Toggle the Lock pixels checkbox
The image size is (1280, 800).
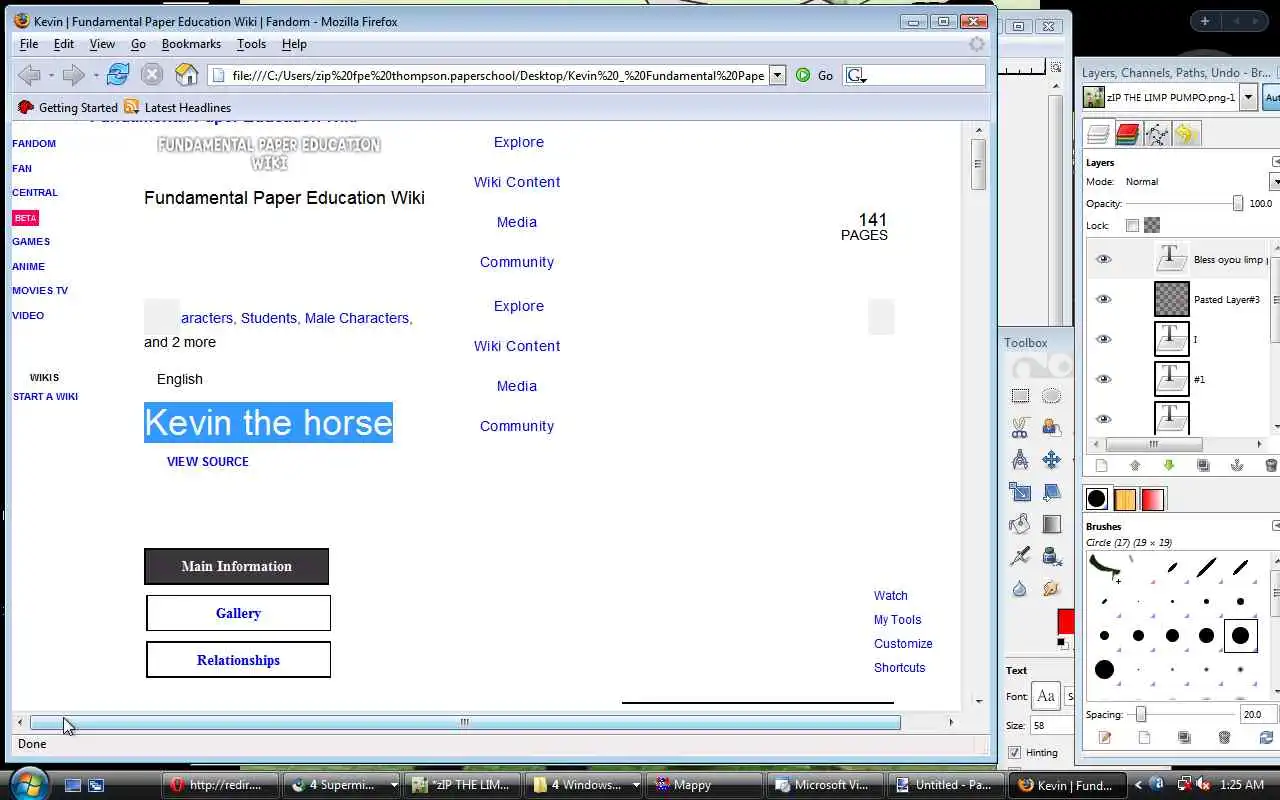click(x=1132, y=226)
